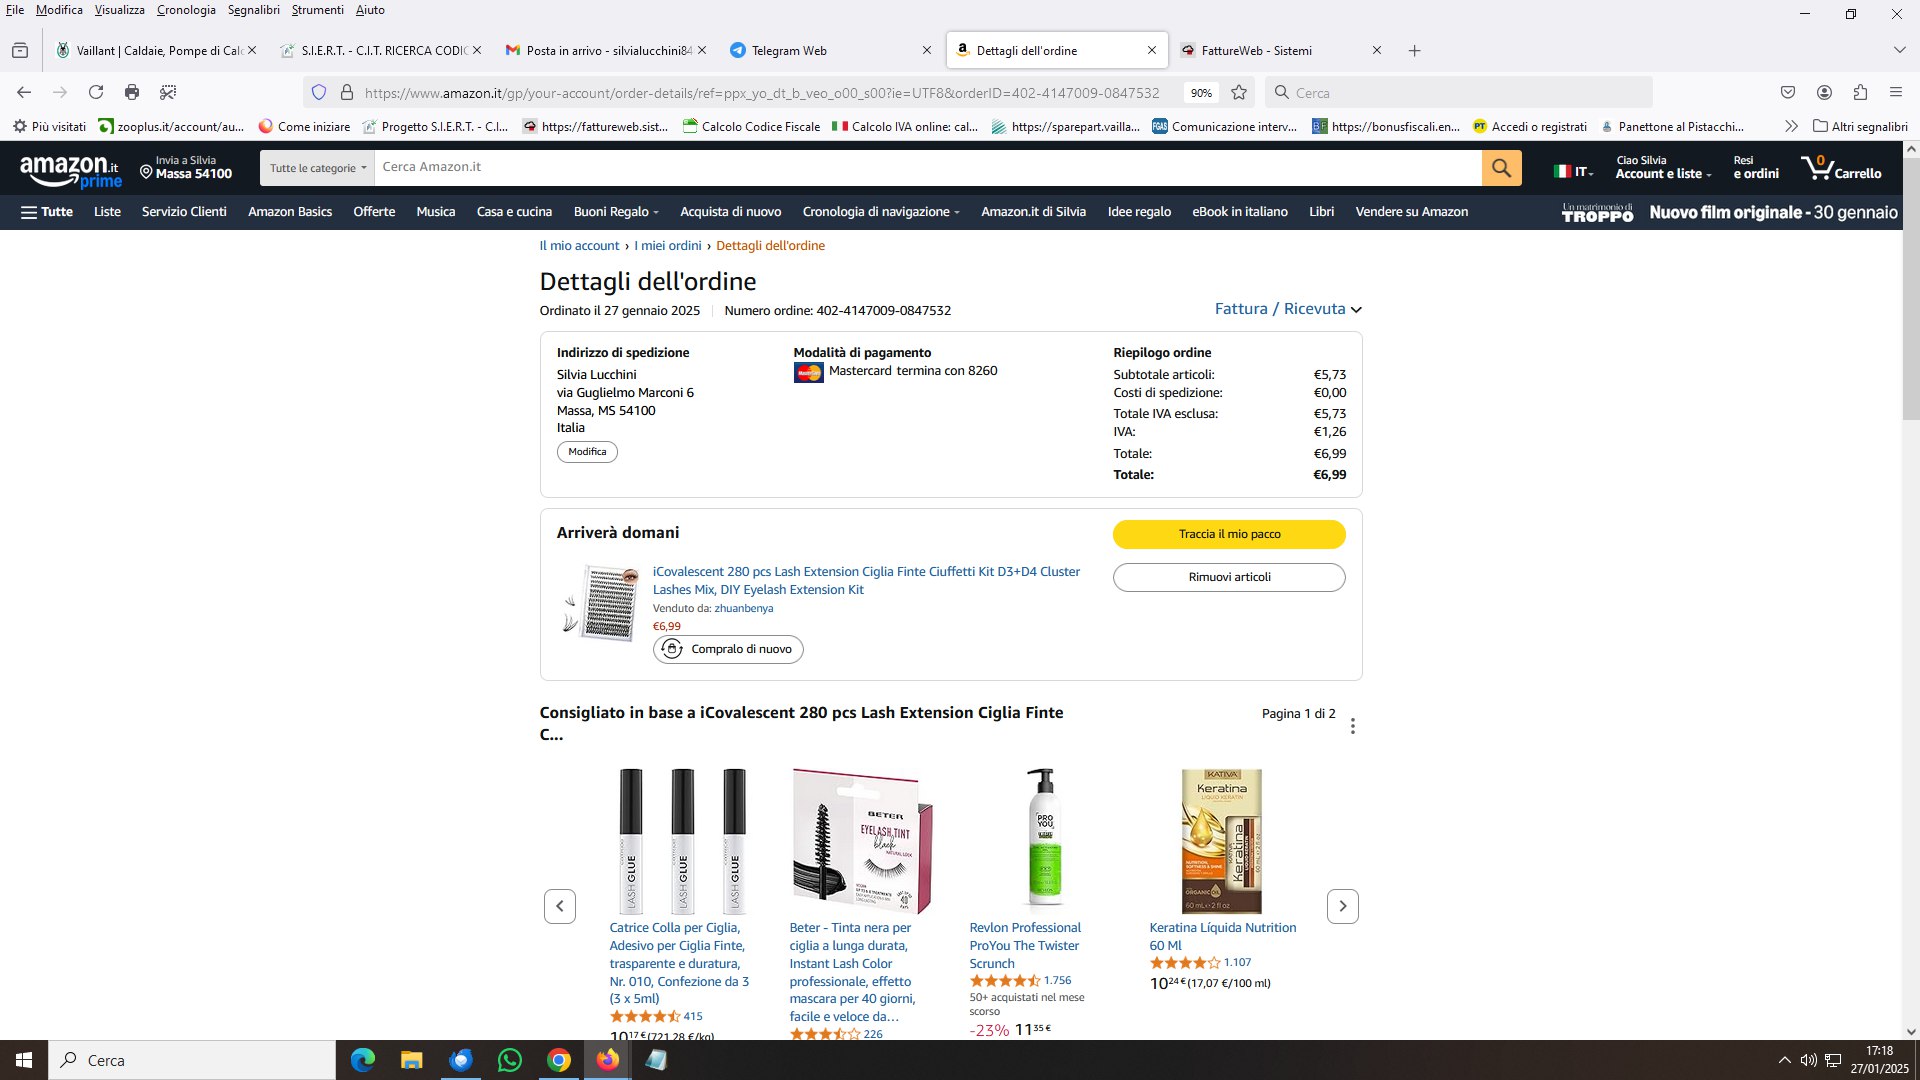This screenshot has width=1920, height=1080.
Task: Click the Compralo di nuovo button
Action: tap(728, 649)
